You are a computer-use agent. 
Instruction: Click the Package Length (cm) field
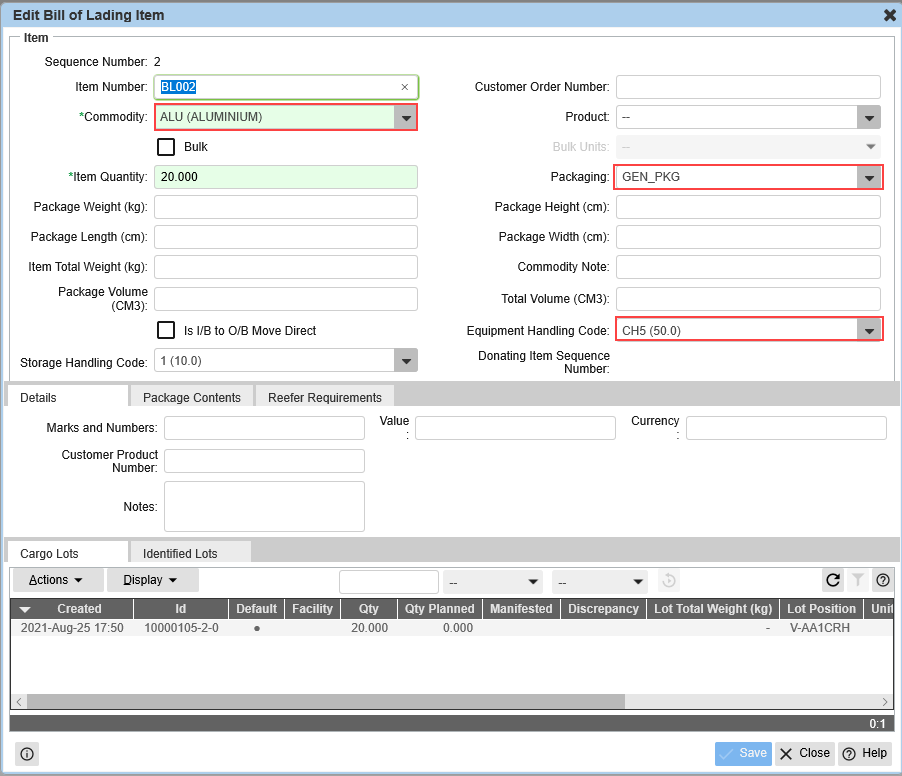pyautogui.click(x=286, y=237)
